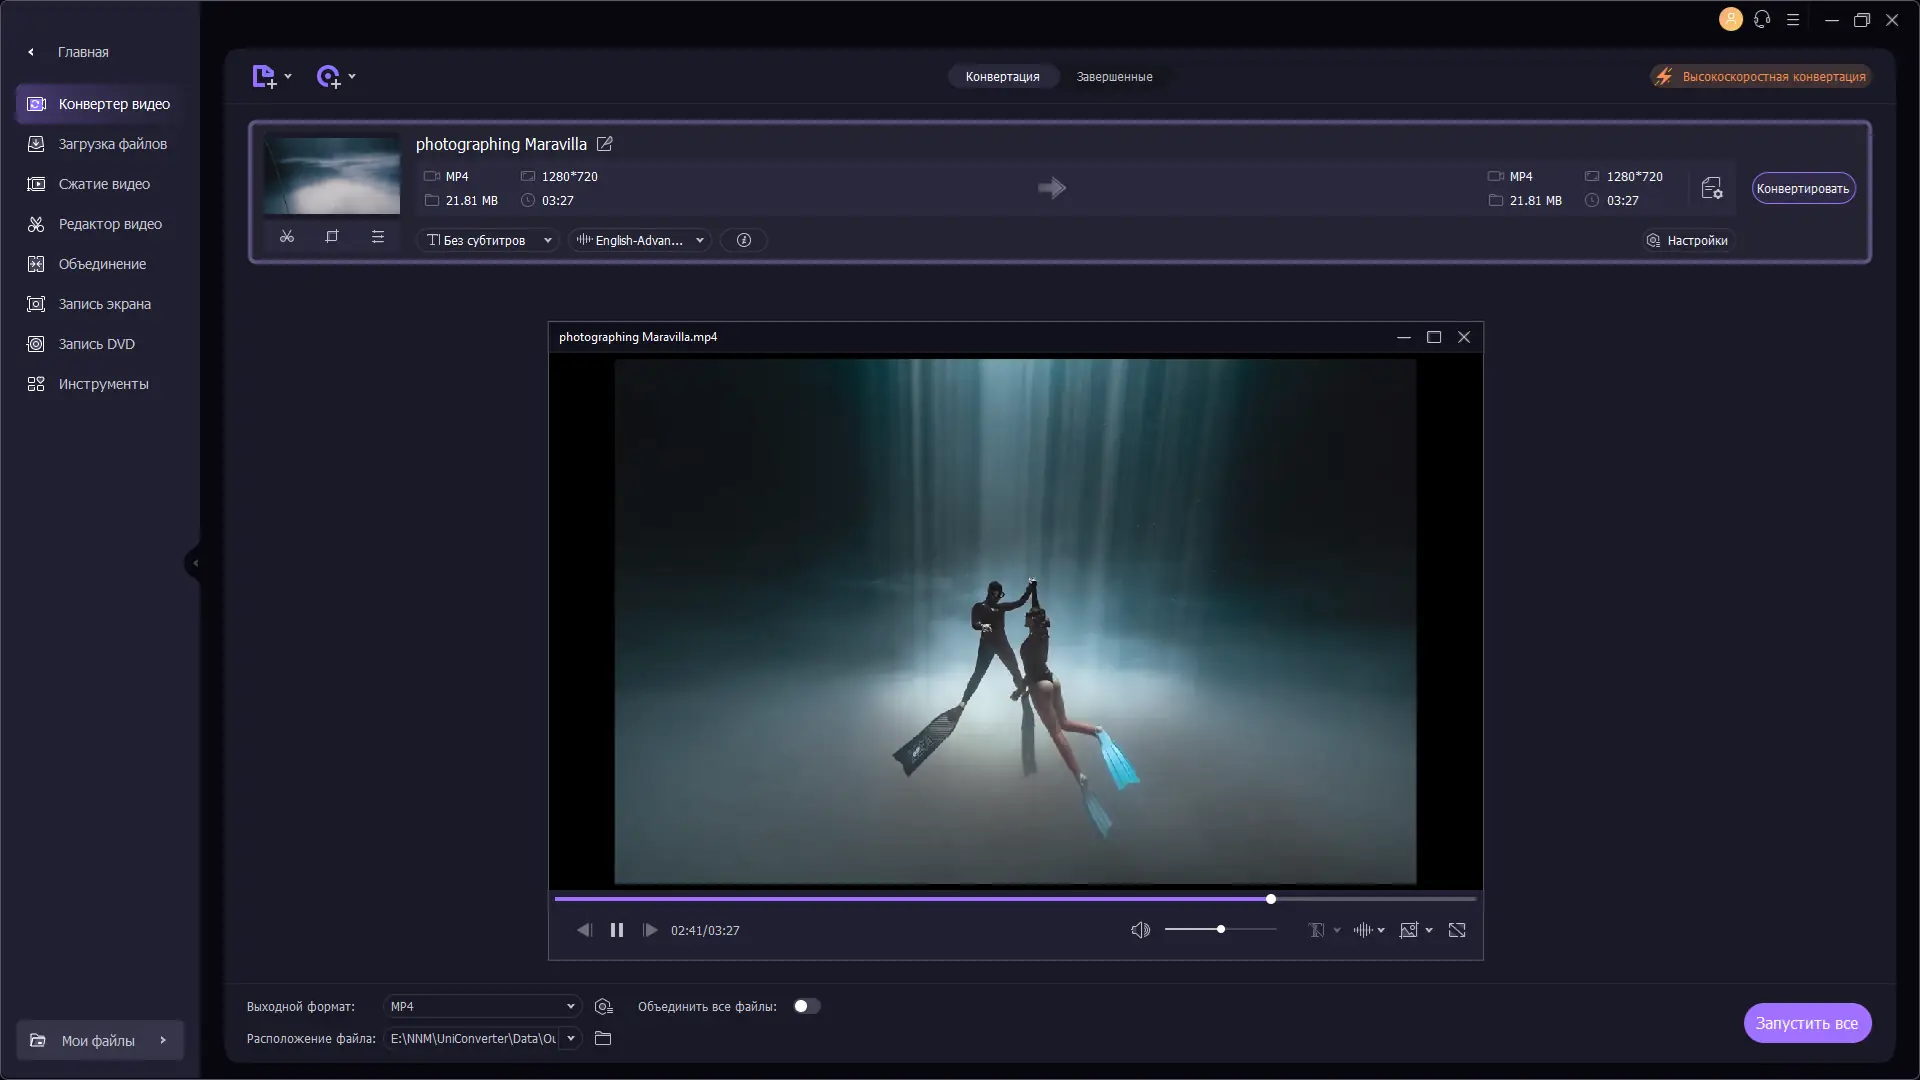1920x1080 pixels.
Task: Expand the Без субтитров subtitle dropdown
Action: (x=489, y=240)
